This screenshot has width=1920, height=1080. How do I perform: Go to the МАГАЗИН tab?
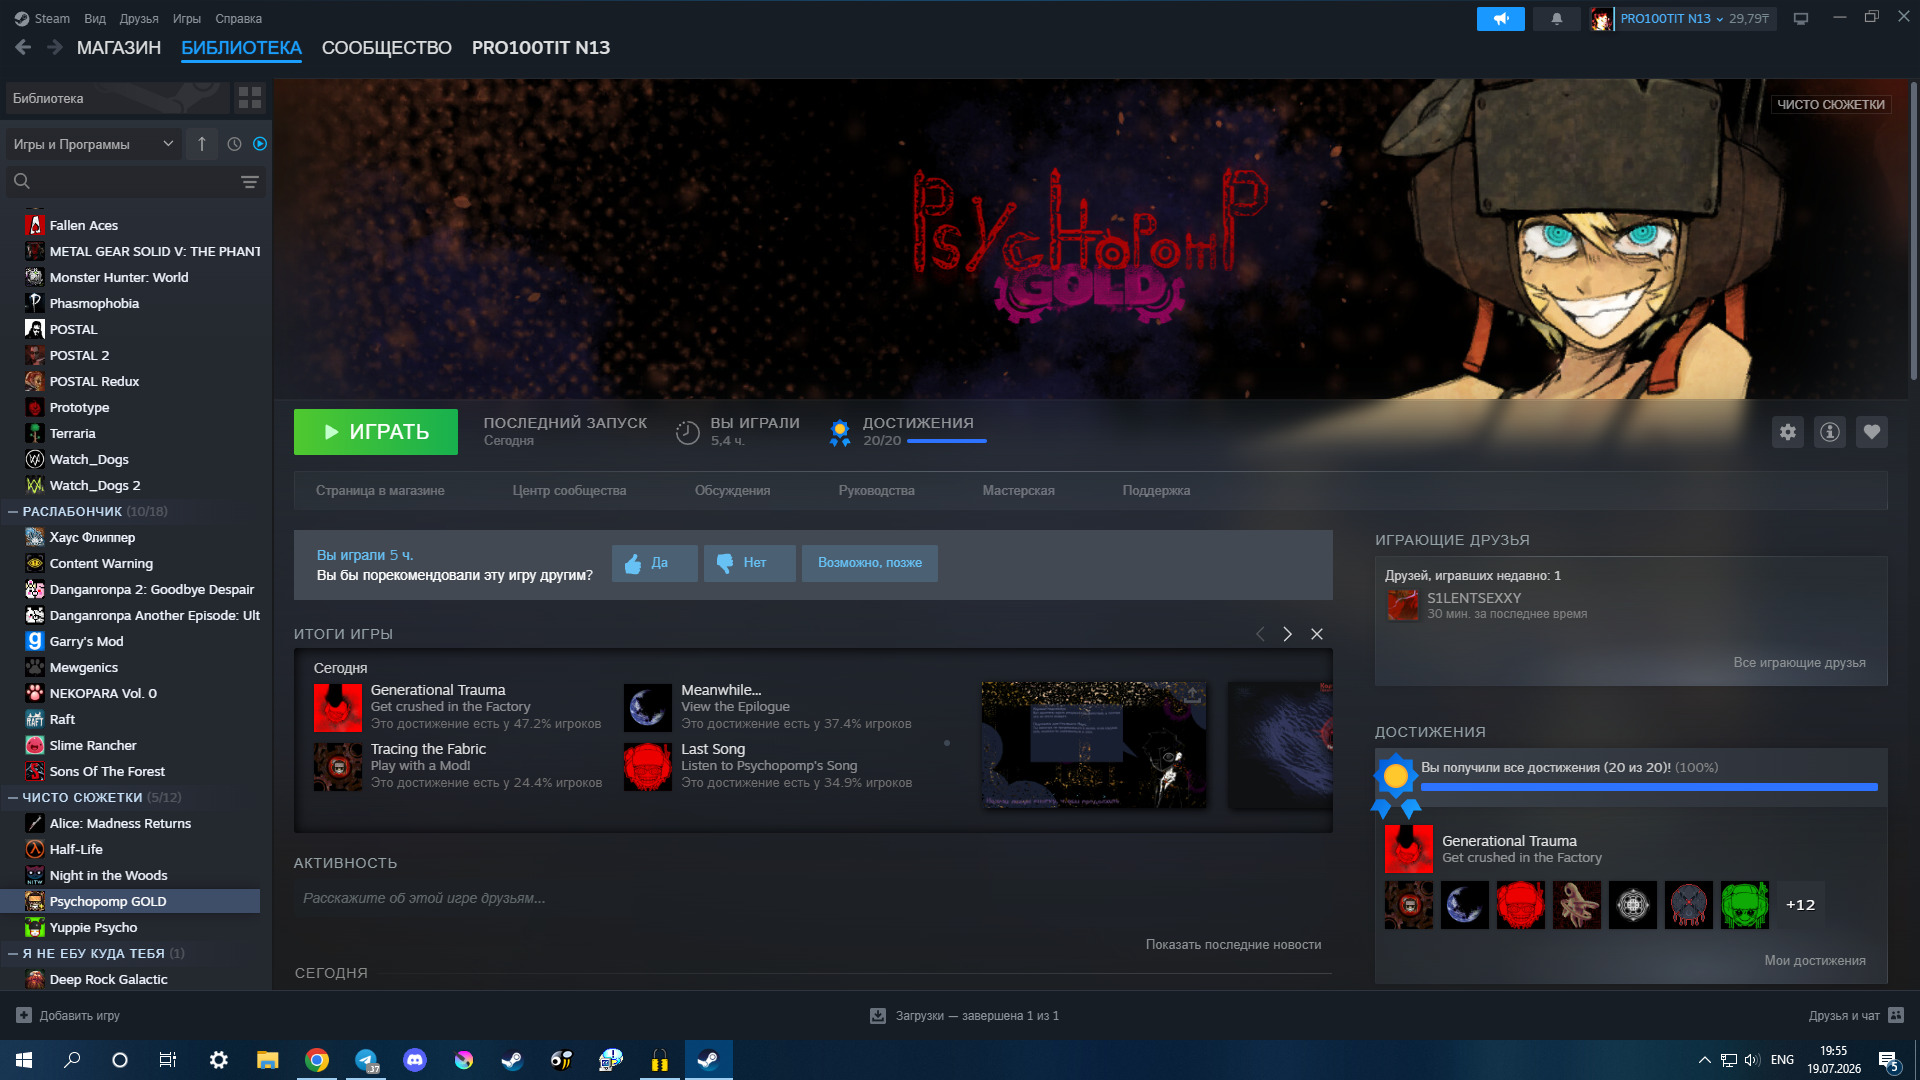pos(119,48)
